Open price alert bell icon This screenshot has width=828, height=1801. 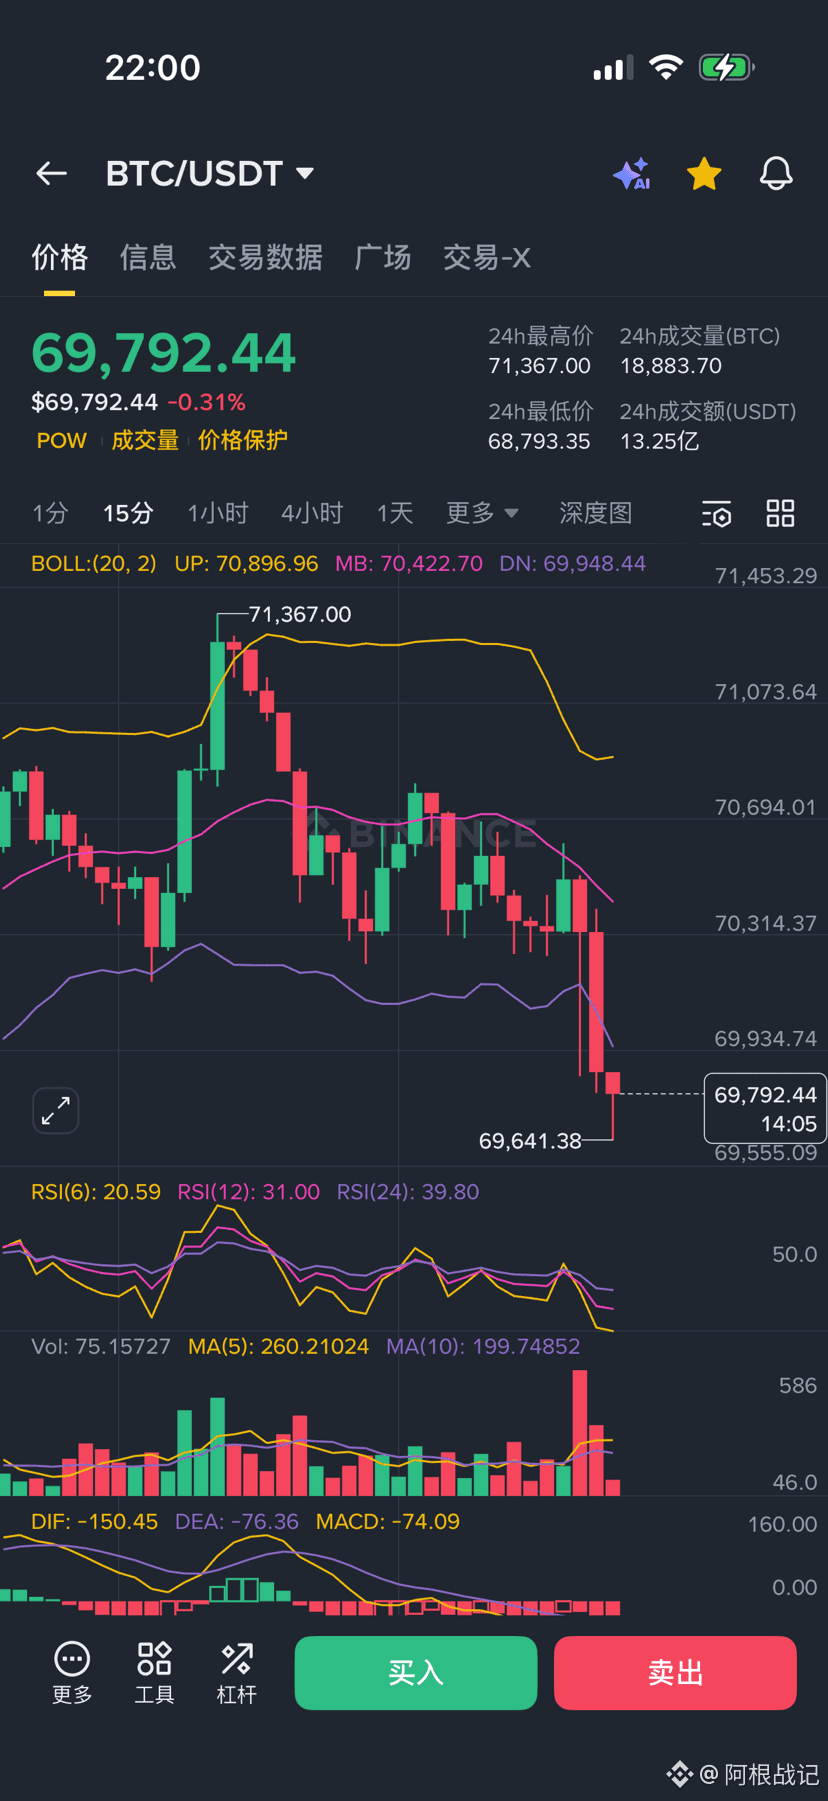click(776, 174)
